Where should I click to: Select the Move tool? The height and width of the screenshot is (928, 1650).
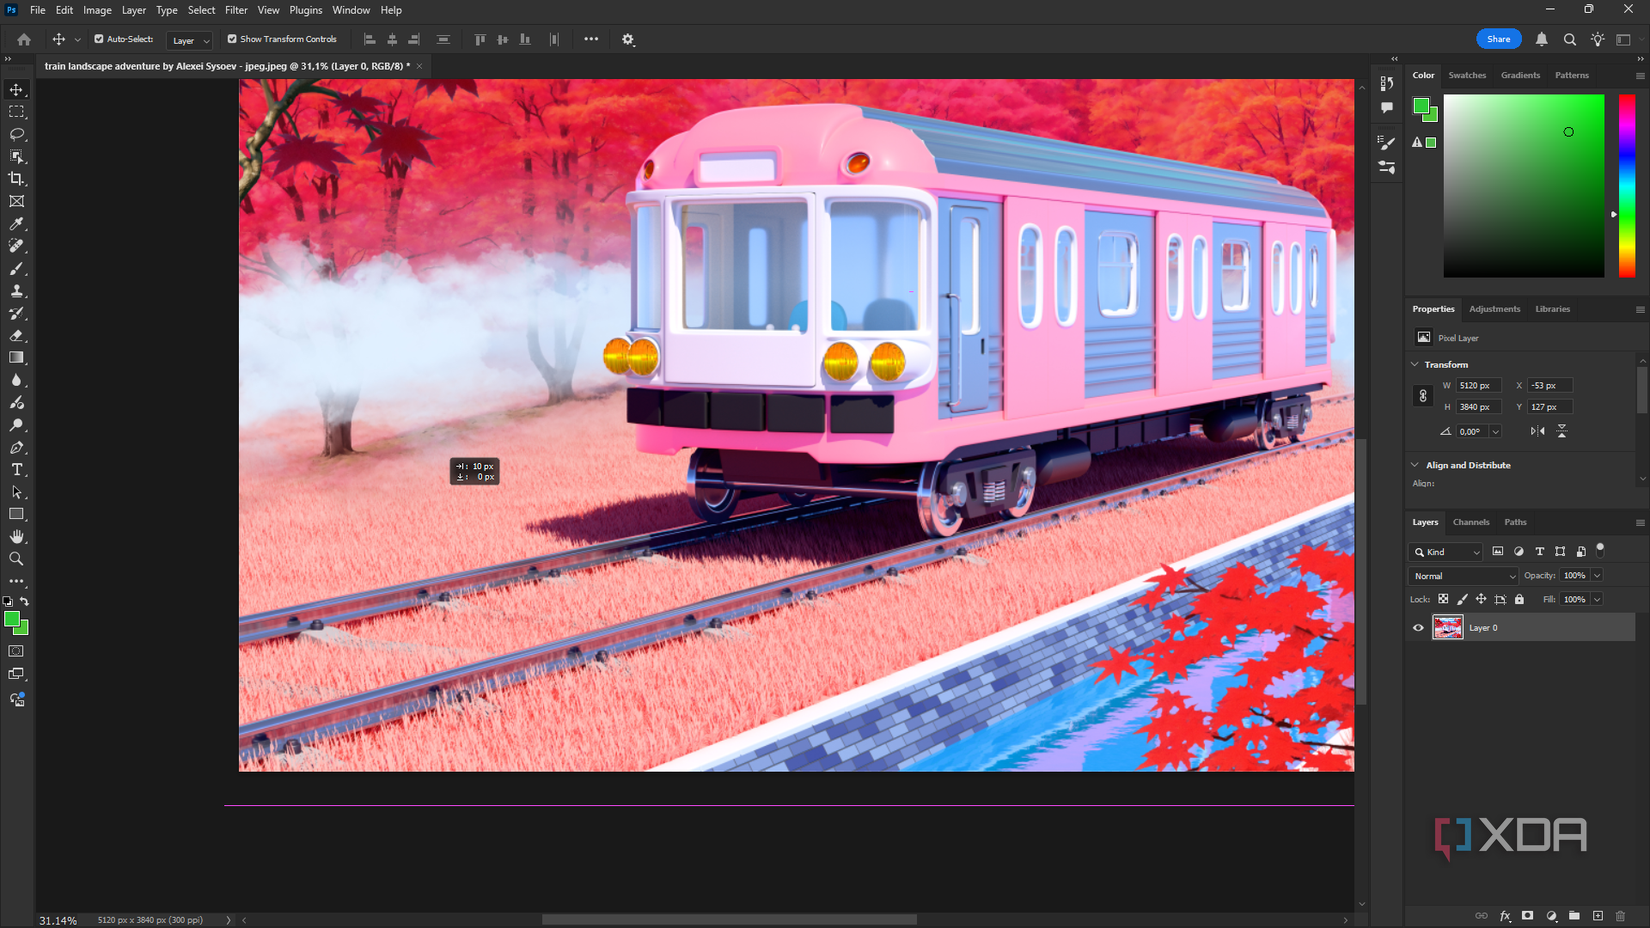point(17,90)
